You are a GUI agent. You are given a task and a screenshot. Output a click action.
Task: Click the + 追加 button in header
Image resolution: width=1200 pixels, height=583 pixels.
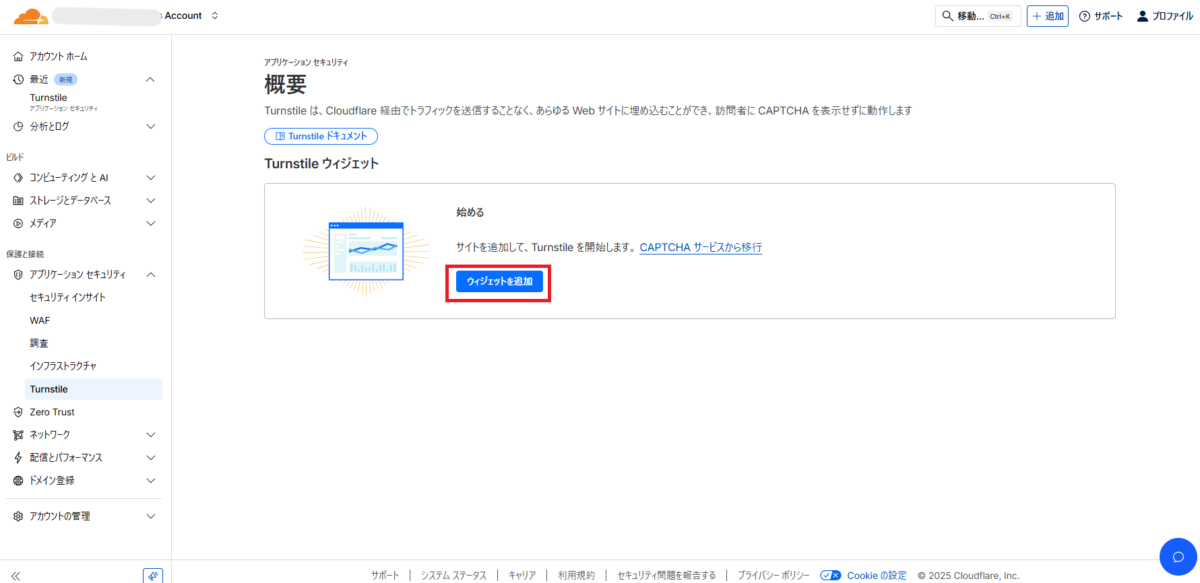pos(1047,16)
